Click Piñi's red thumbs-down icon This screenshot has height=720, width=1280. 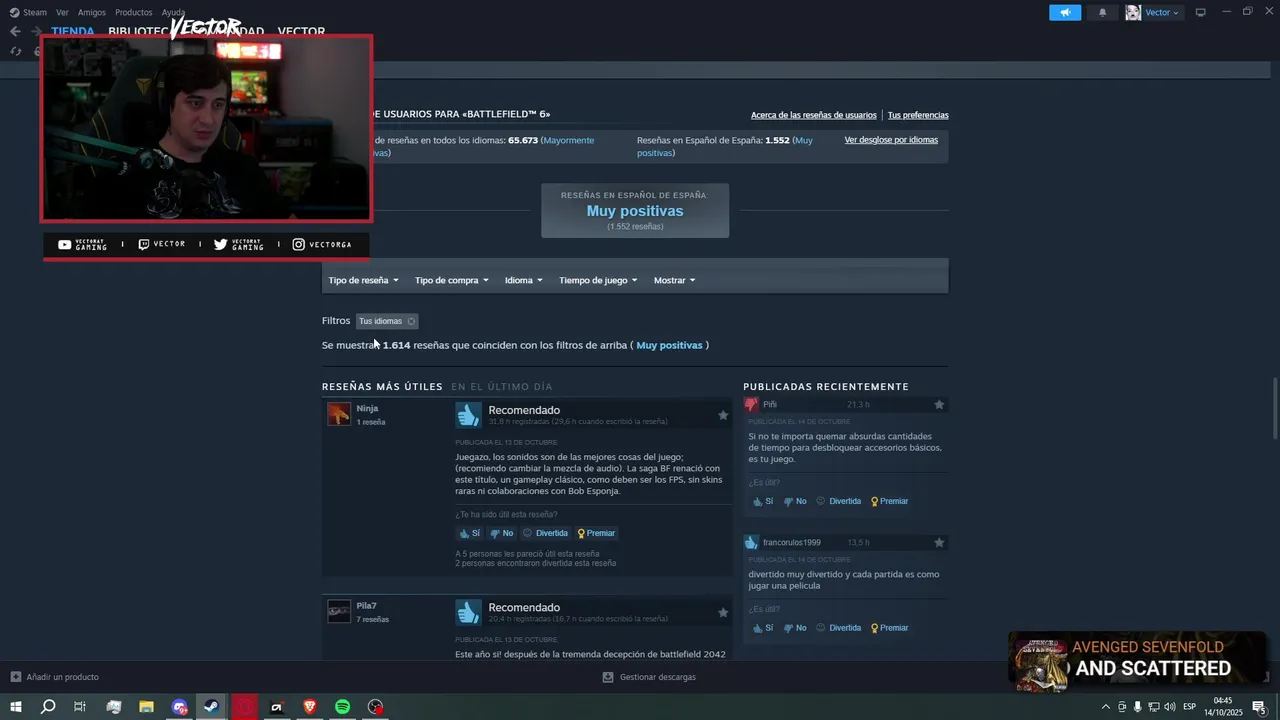pyautogui.click(x=751, y=405)
